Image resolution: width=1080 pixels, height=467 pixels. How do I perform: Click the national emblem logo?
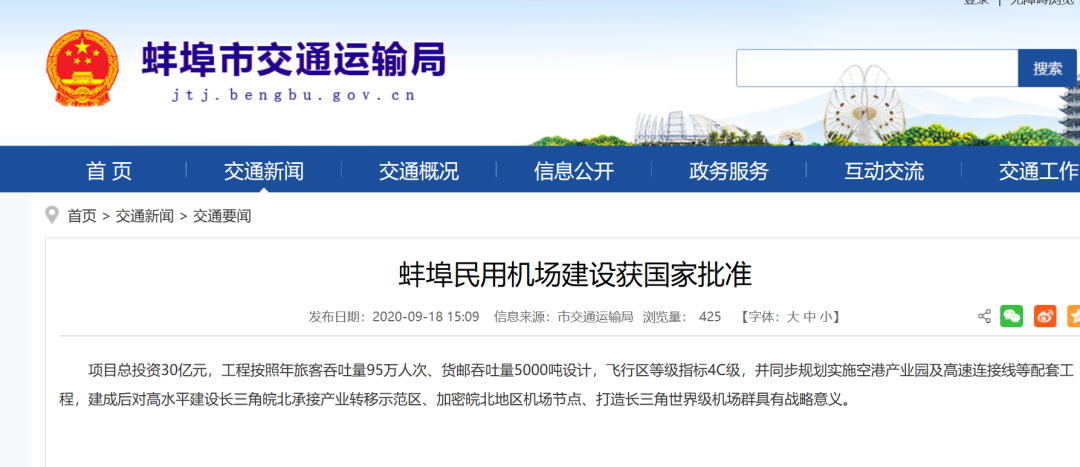coord(82,68)
